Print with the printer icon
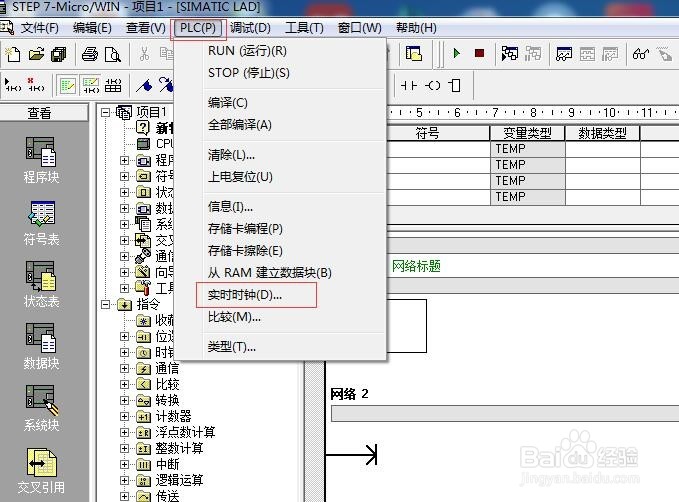 click(x=90, y=54)
